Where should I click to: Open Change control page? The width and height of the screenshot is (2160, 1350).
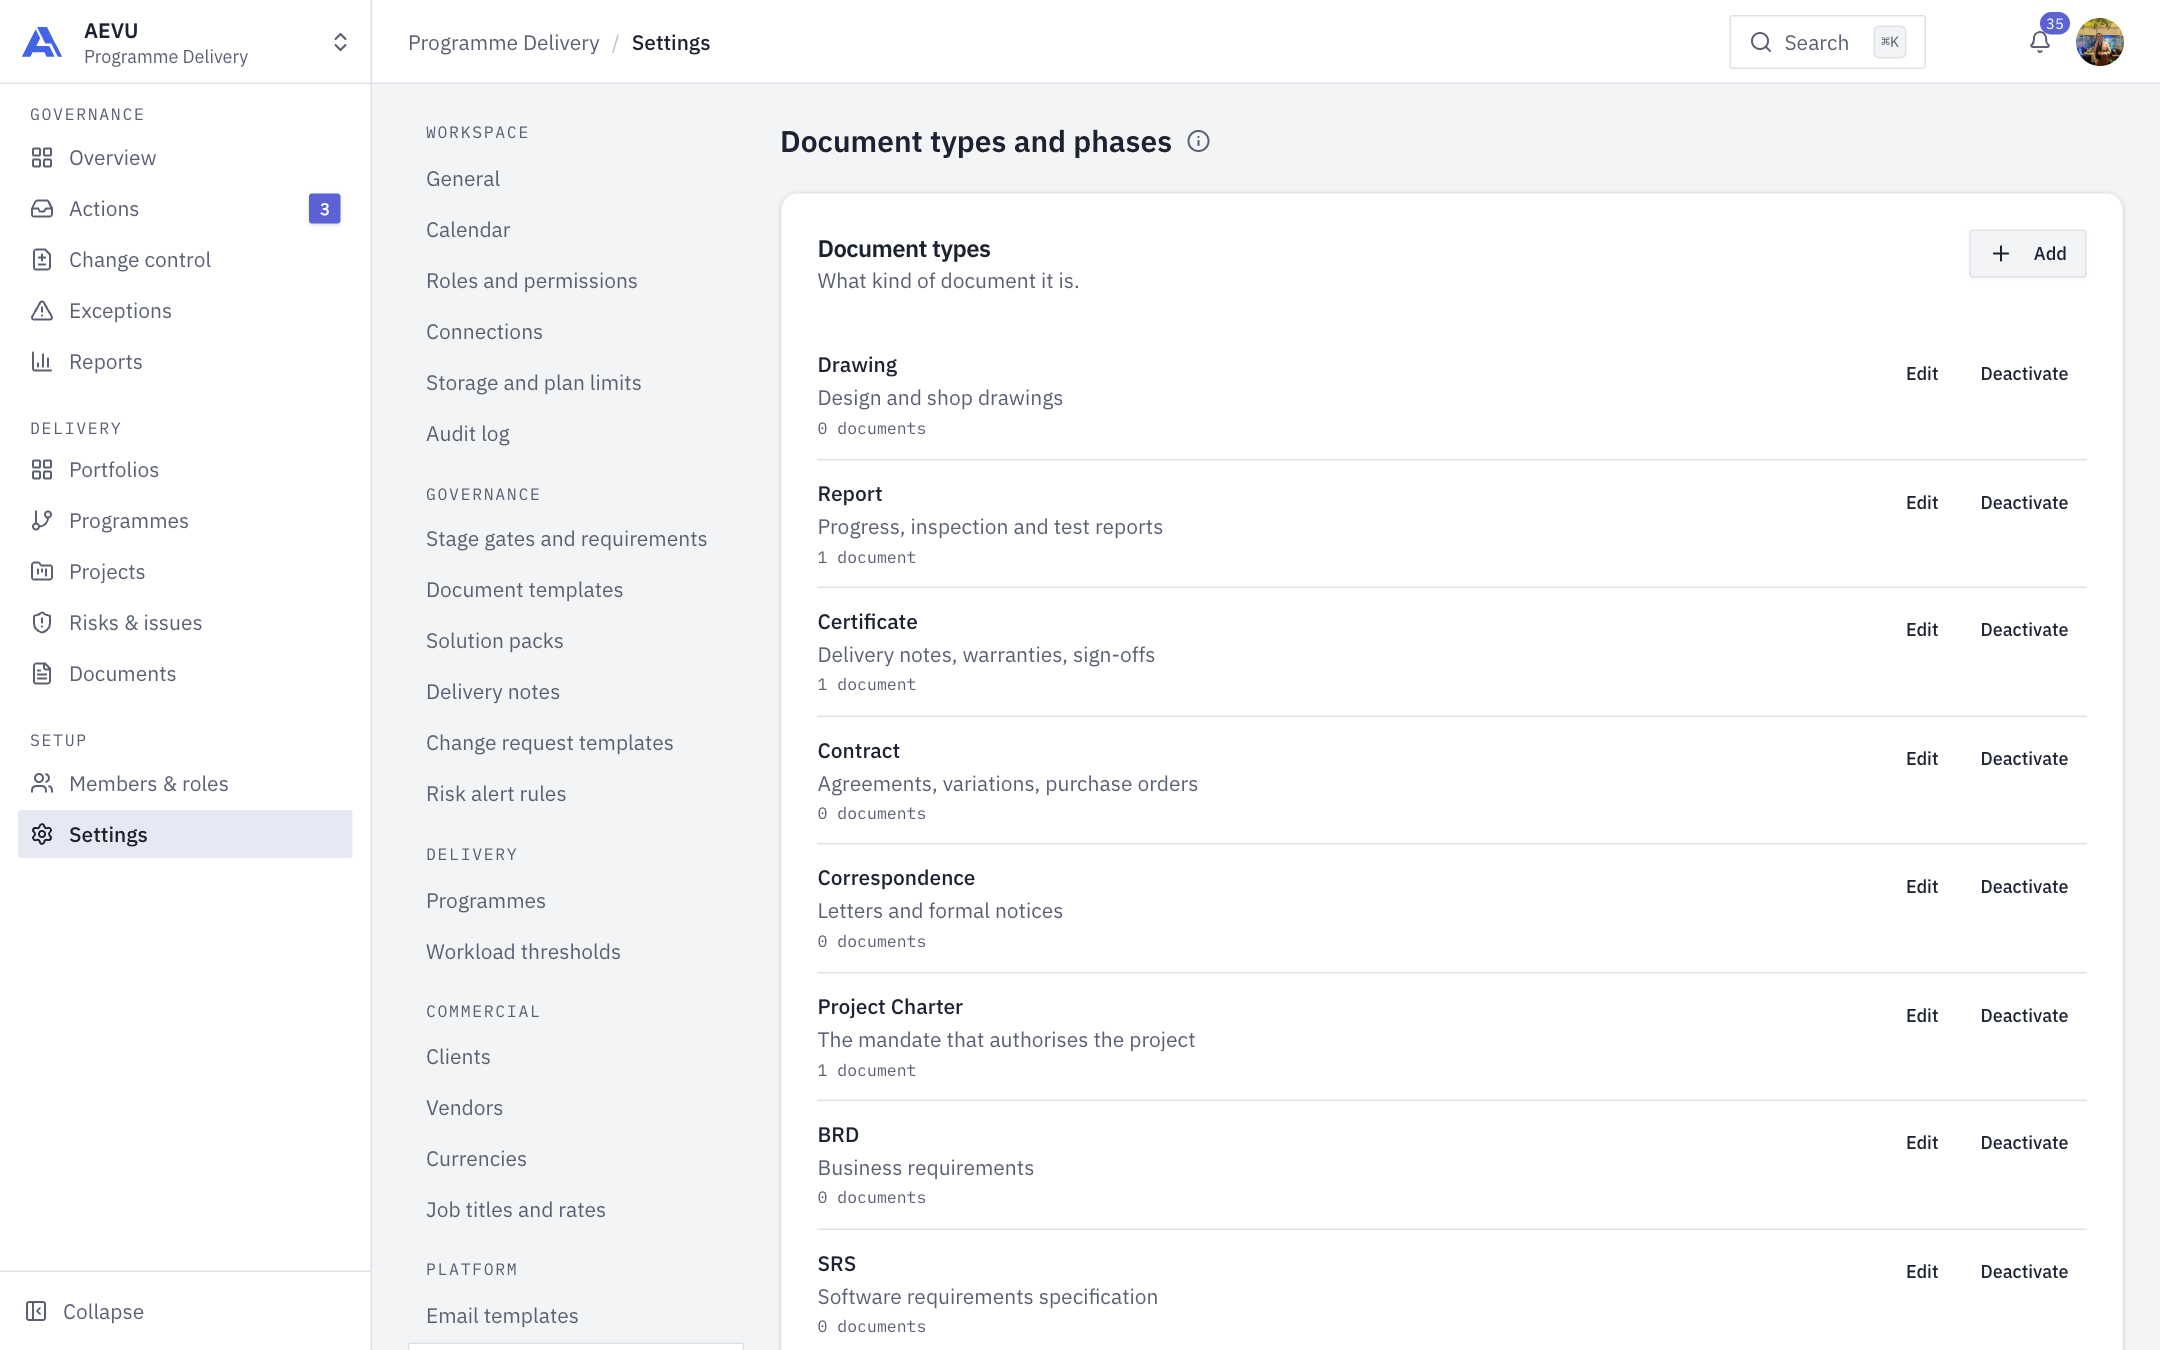[x=185, y=260]
